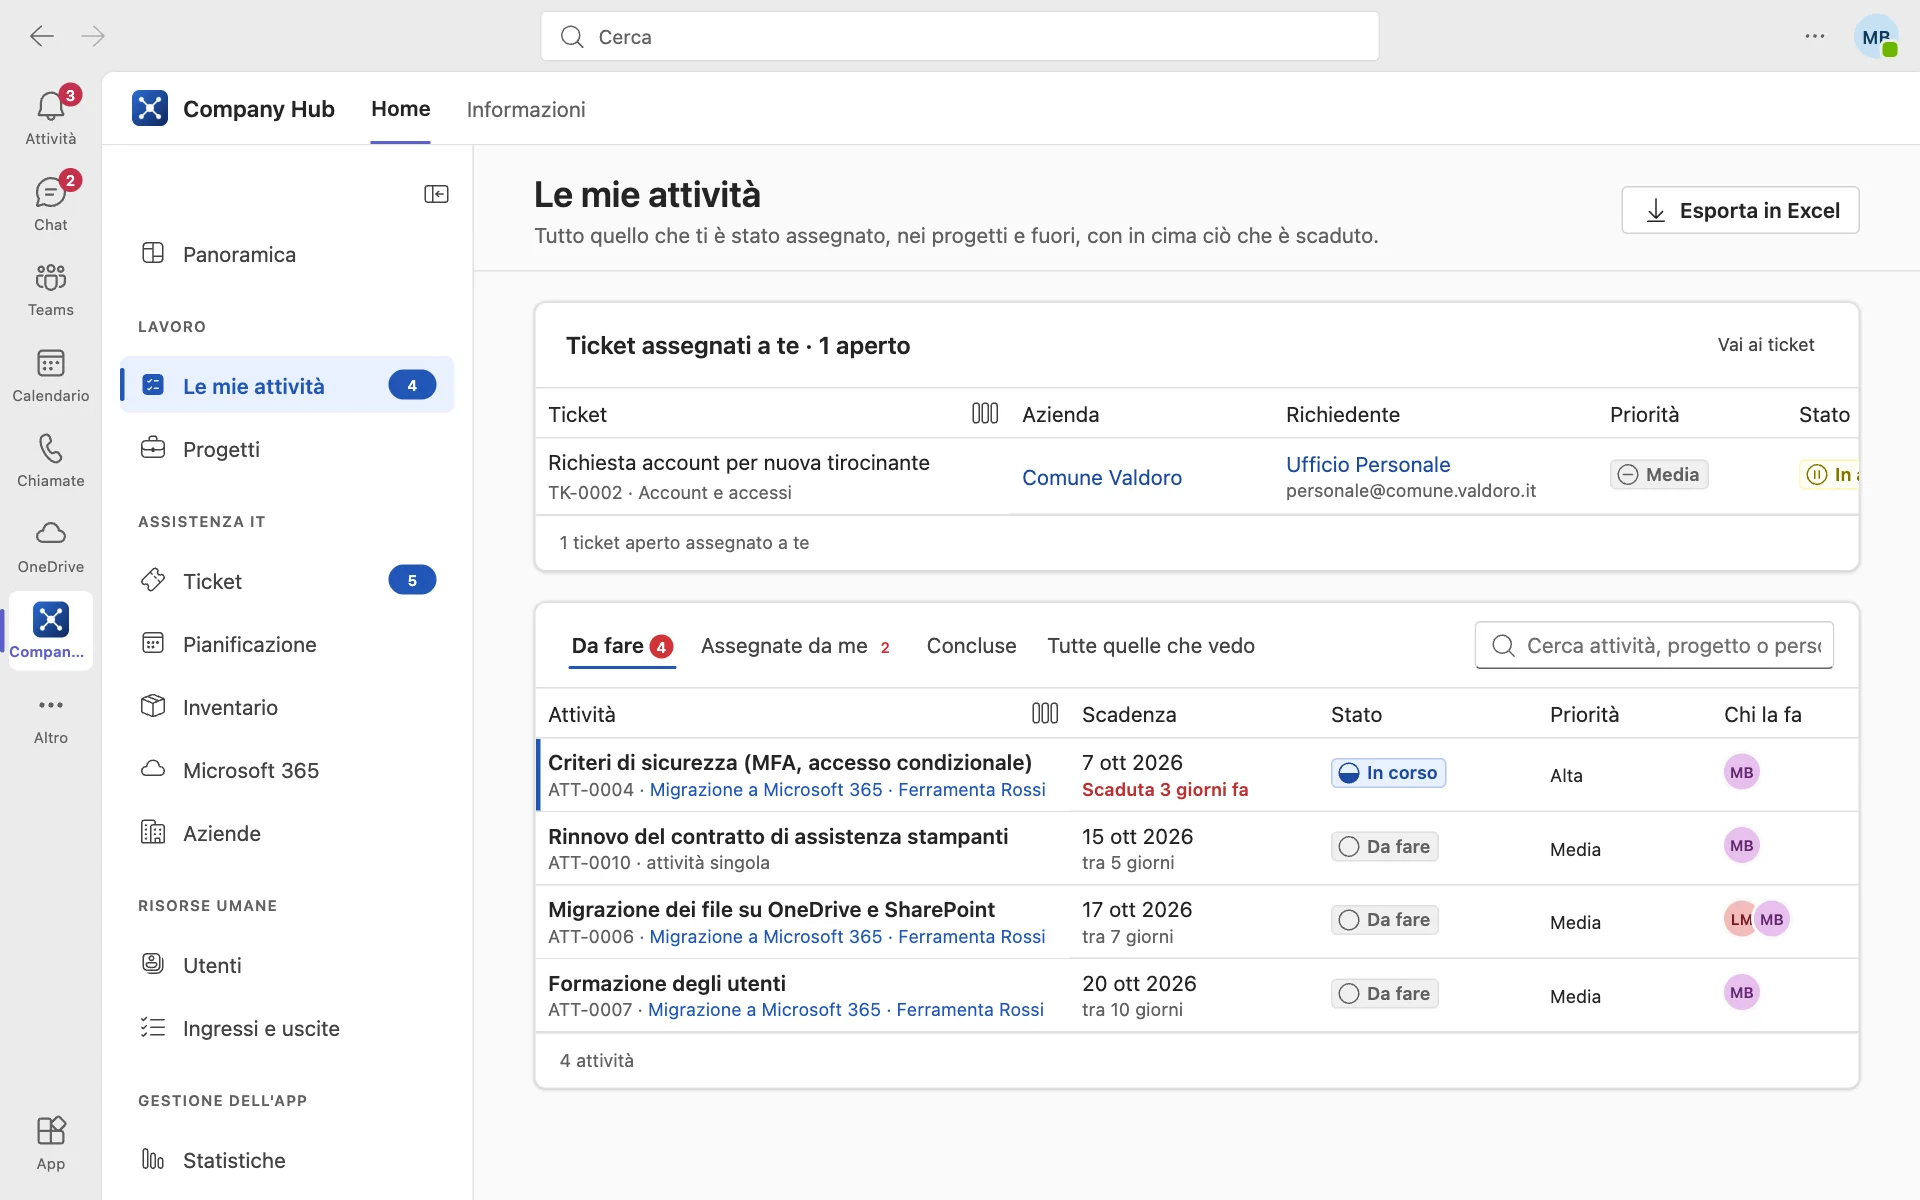
Task: Open Inventario in the sidebar
Action: click(287, 707)
